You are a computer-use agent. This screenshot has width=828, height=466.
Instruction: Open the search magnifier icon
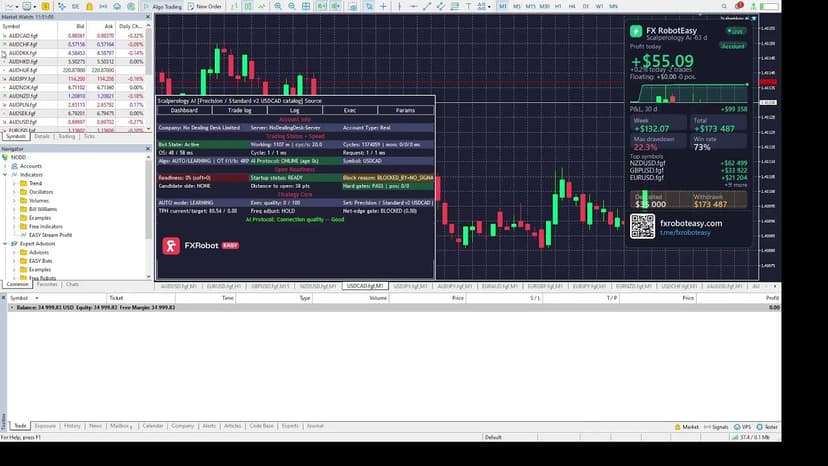click(724, 6)
